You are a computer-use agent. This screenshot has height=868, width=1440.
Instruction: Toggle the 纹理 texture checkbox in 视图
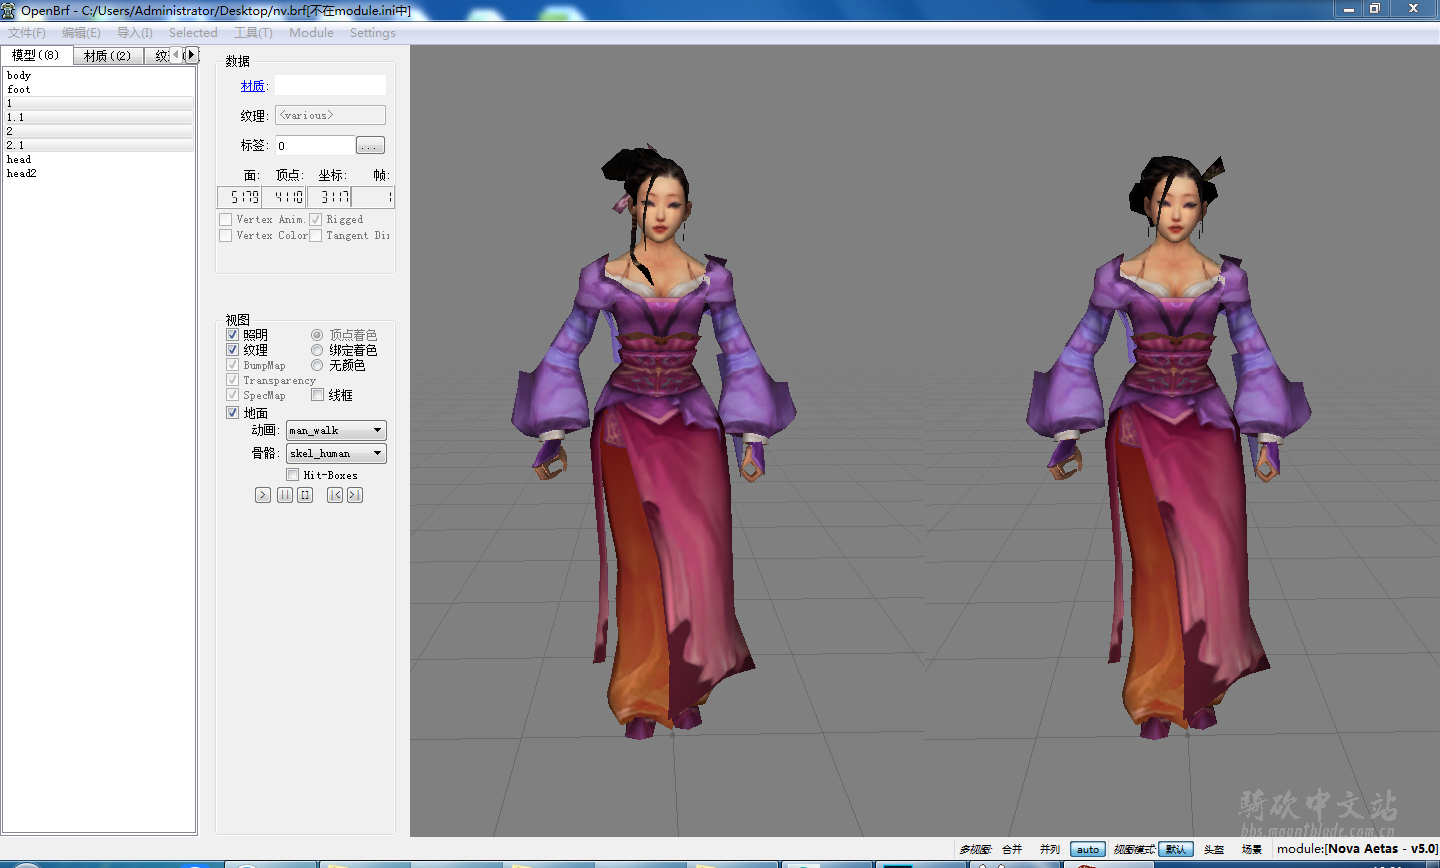point(232,350)
